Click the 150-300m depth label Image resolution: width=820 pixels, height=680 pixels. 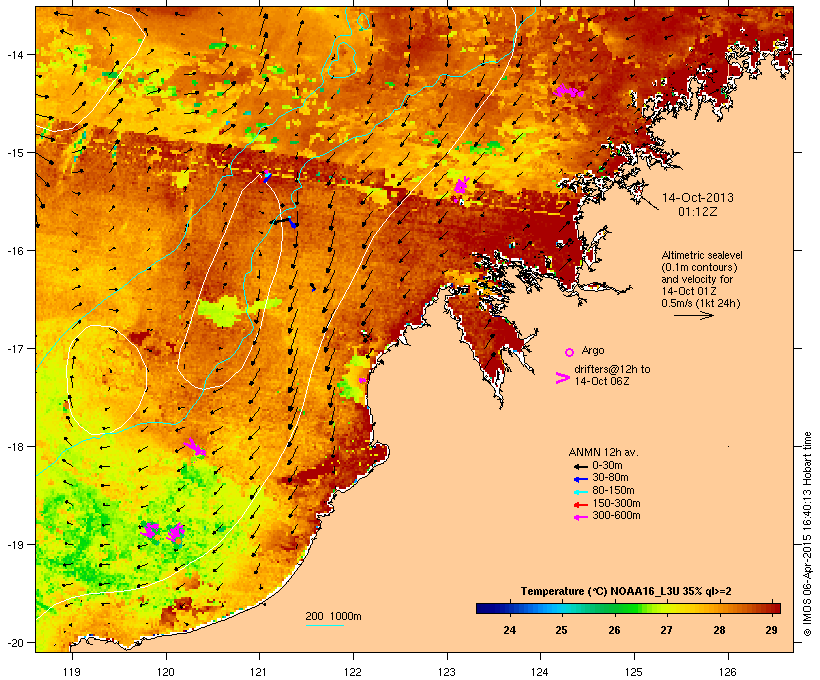pyautogui.click(x=616, y=503)
